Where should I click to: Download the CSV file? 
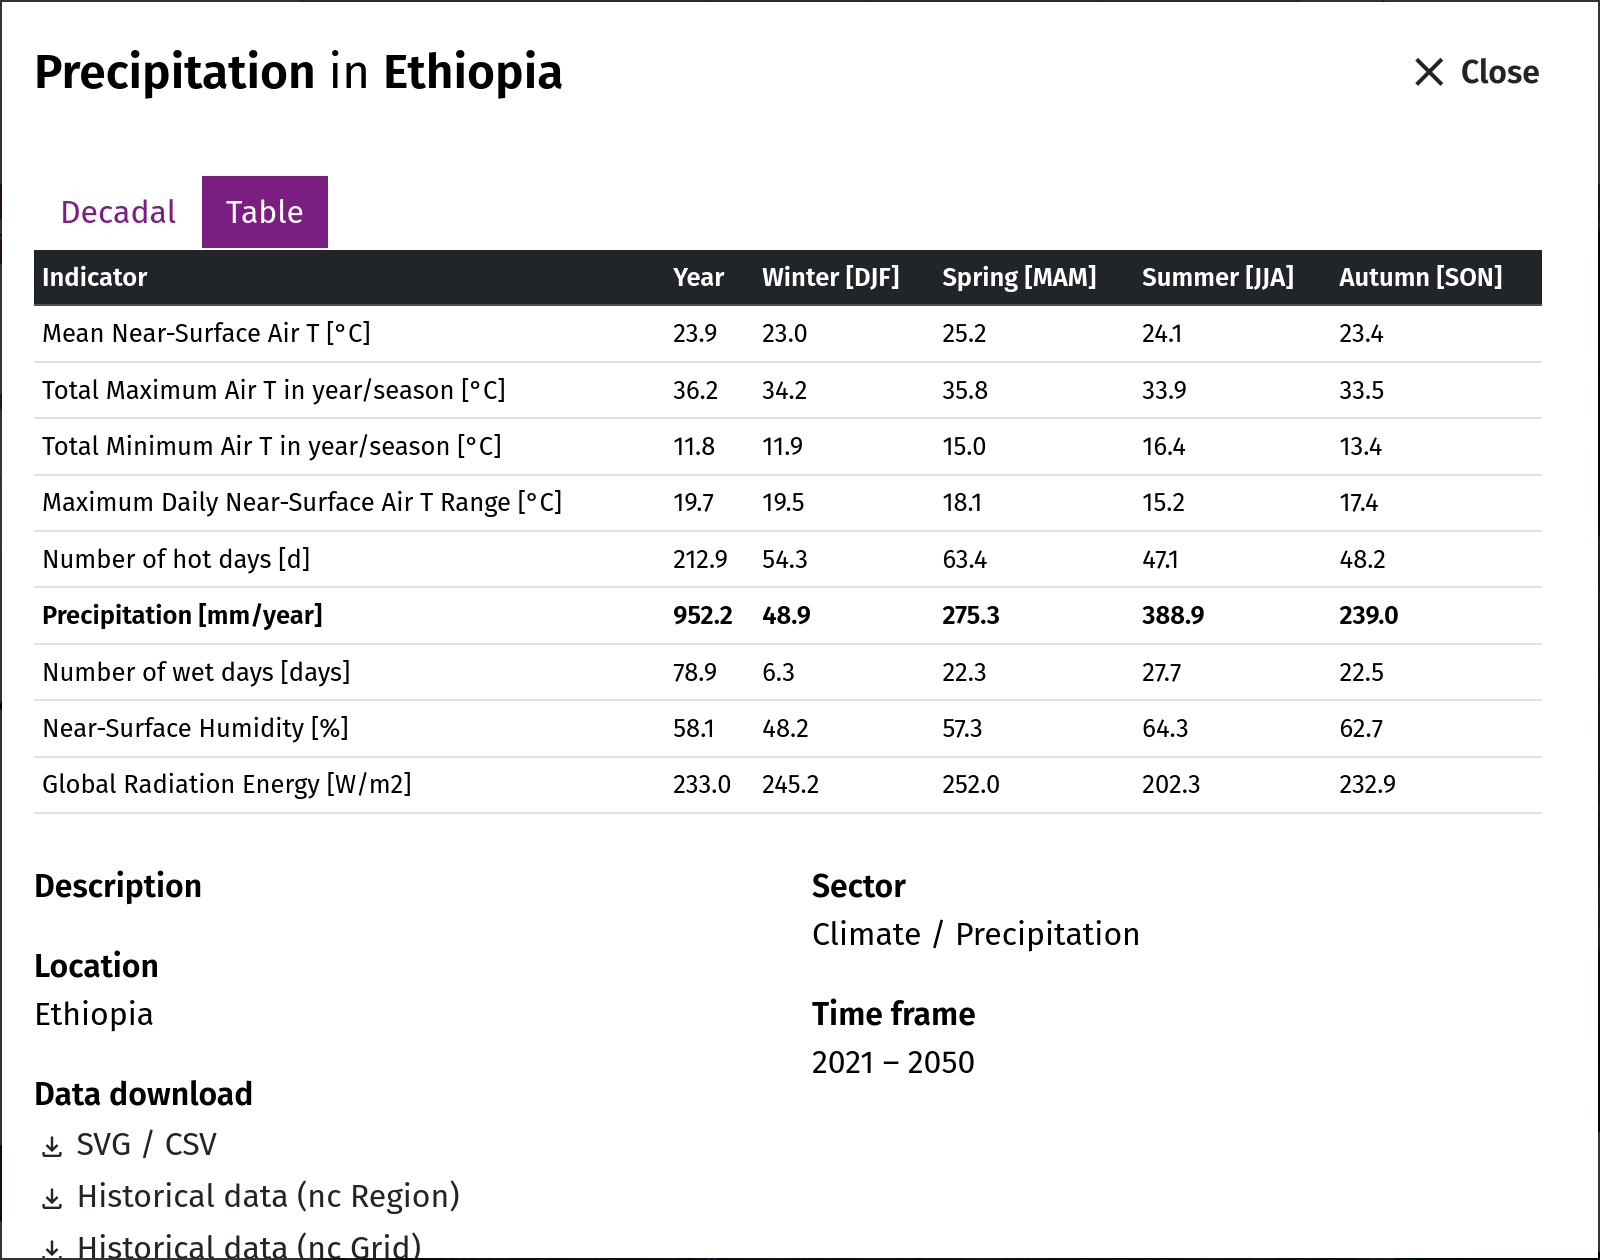(x=191, y=1144)
